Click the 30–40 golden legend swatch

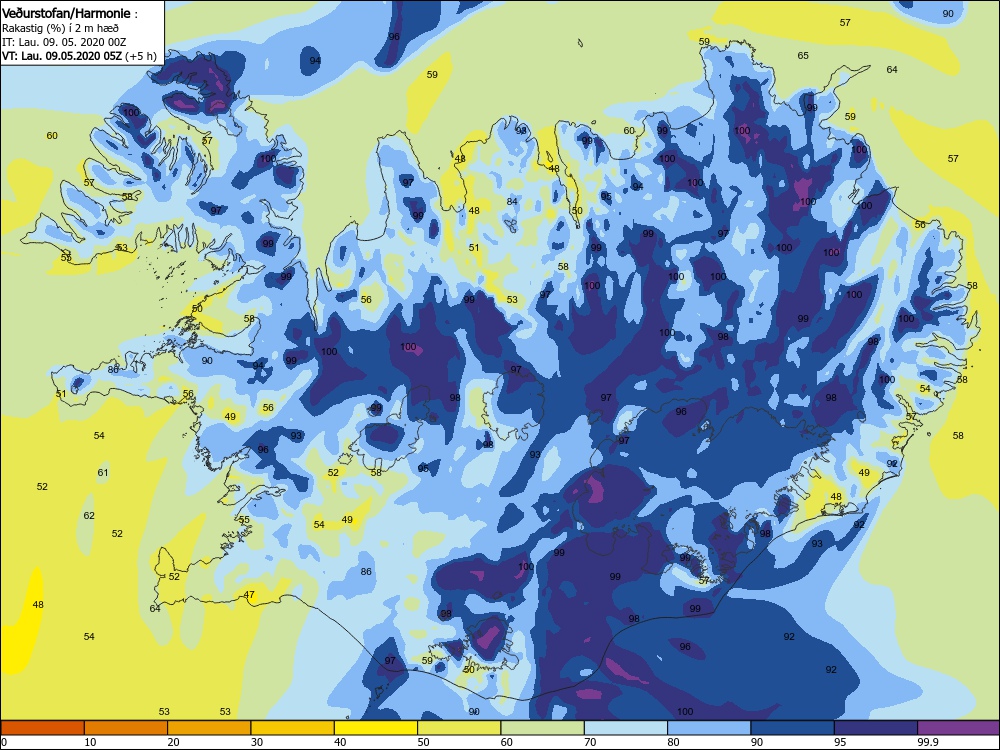click(x=293, y=728)
